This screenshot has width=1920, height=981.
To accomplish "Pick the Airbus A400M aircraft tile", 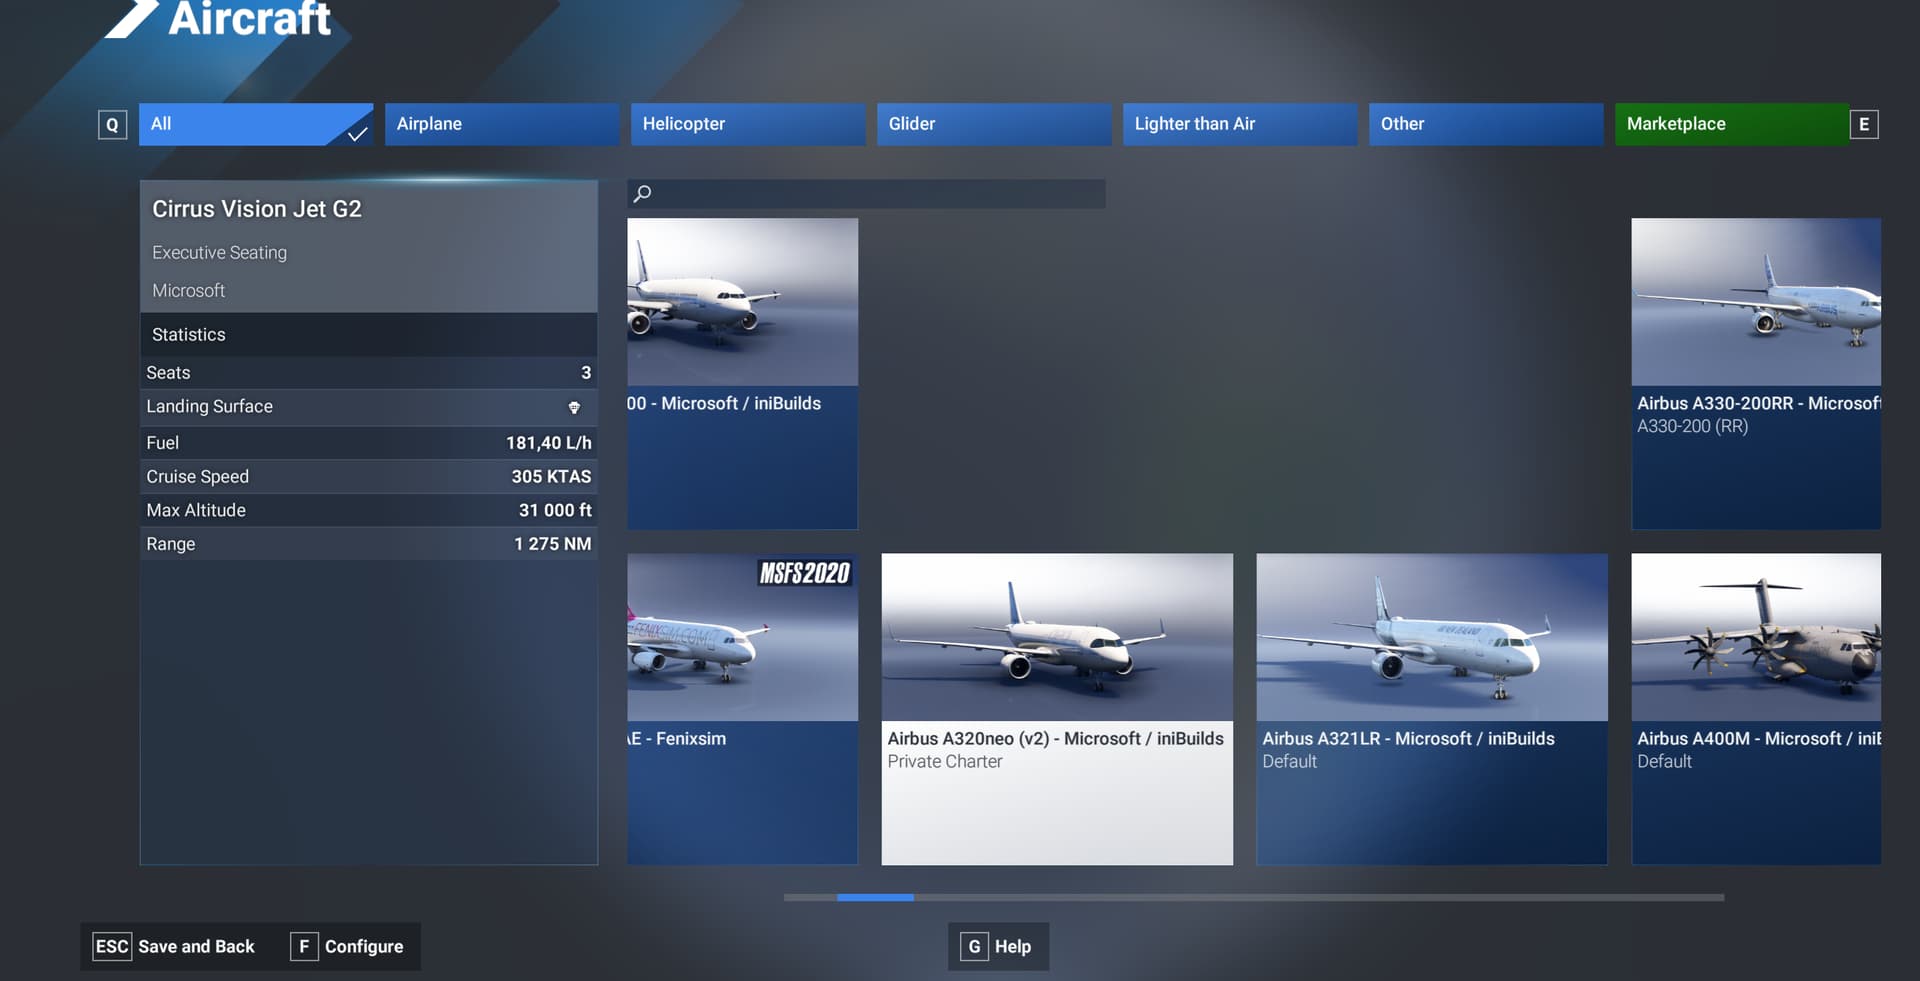I will 1756,709.
